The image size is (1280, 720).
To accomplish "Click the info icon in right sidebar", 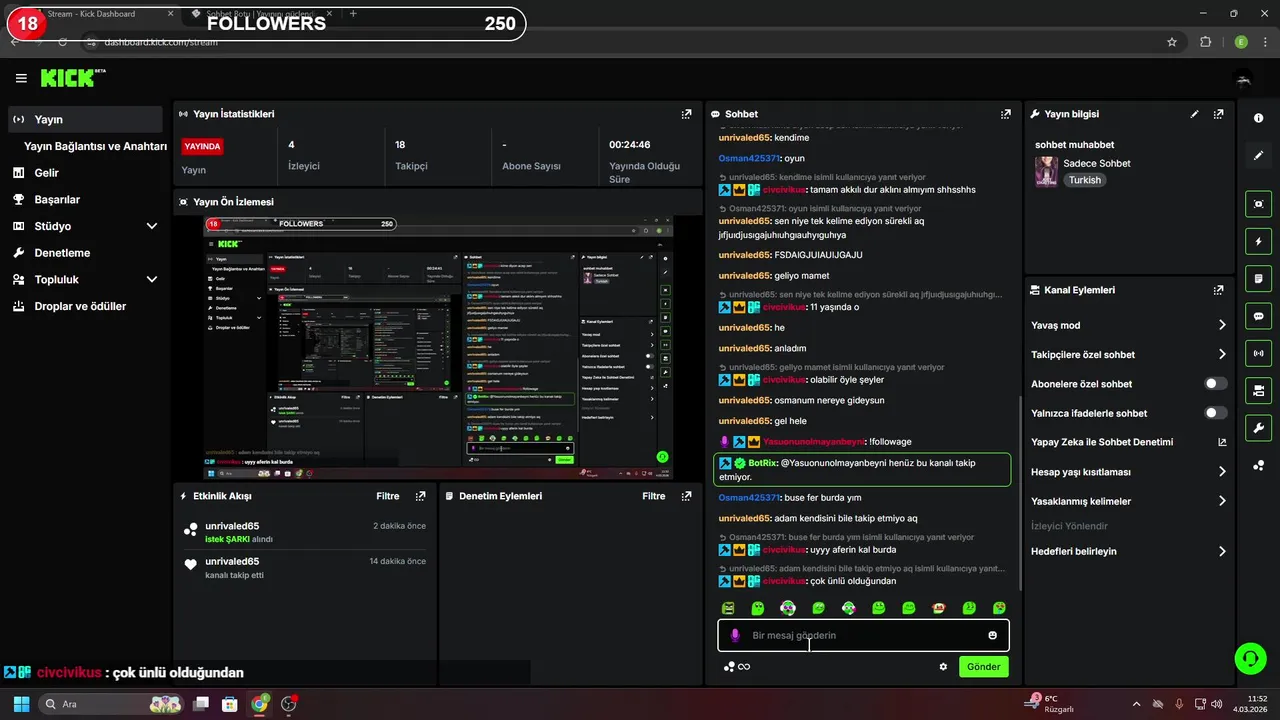I will [x=1258, y=118].
